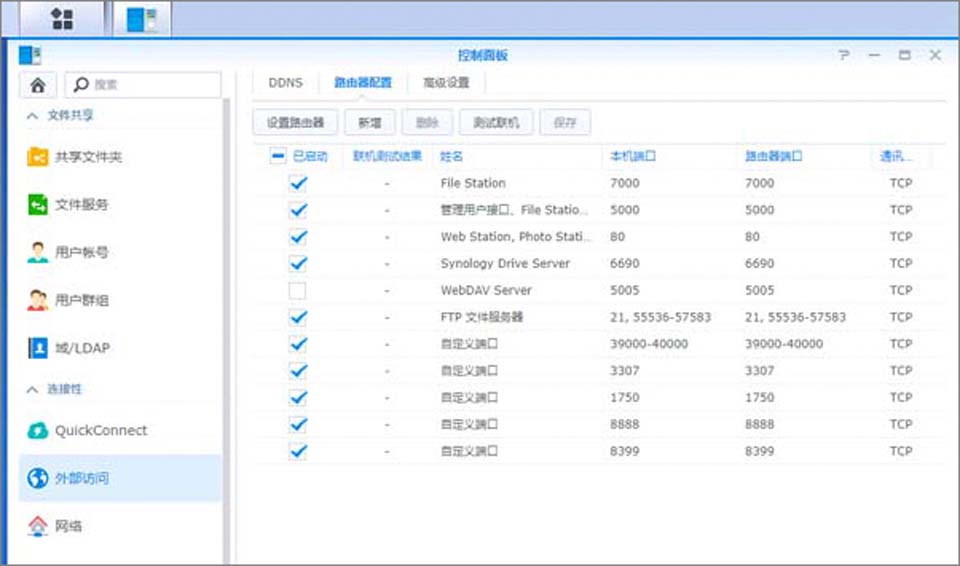Click the 新增 button
The height and width of the screenshot is (566, 960).
tap(369, 123)
